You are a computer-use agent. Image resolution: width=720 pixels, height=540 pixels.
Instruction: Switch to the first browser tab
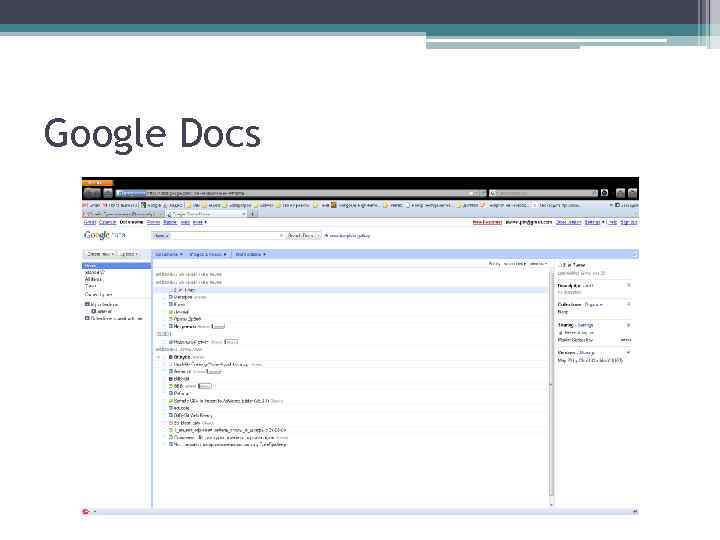[123, 214]
